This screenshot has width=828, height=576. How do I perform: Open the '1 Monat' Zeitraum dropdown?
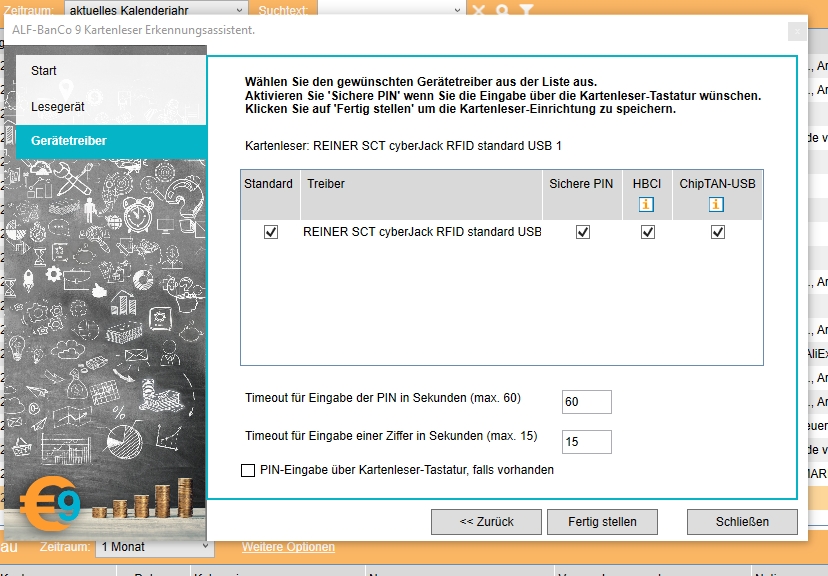point(155,547)
